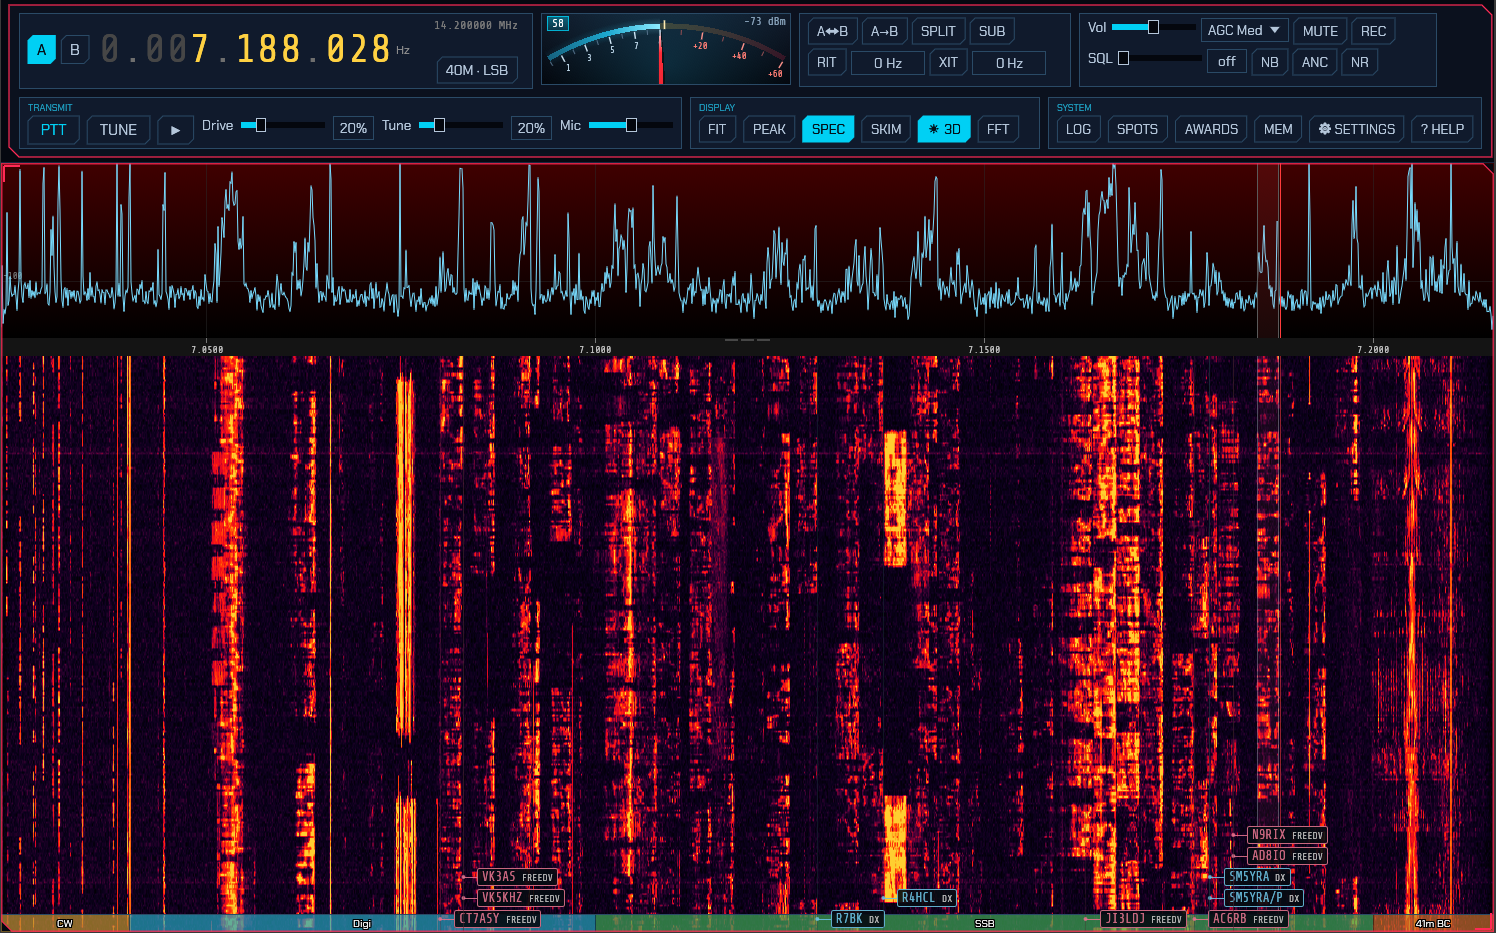Select VFO B
The width and height of the screenshot is (1496, 933).
pyautogui.click(x=74, y=49)
